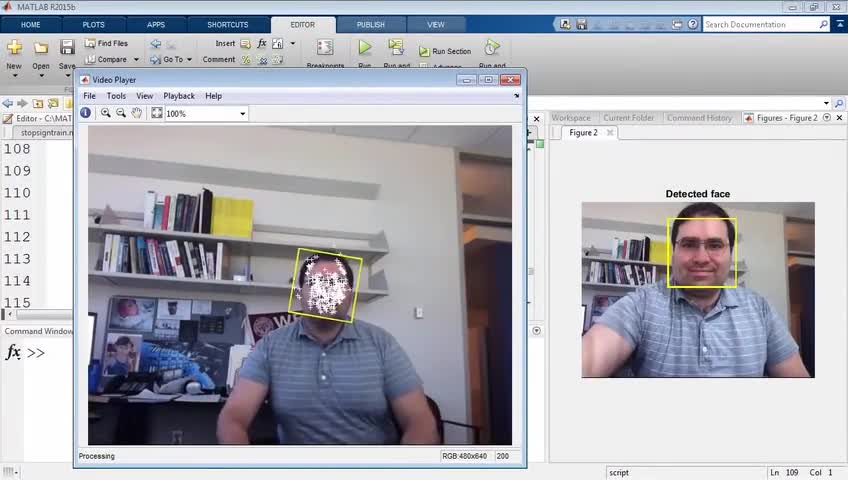Click the back navigation arrow in ribbon
Viewport: 848px width, 480px height.
click(156, 44)
